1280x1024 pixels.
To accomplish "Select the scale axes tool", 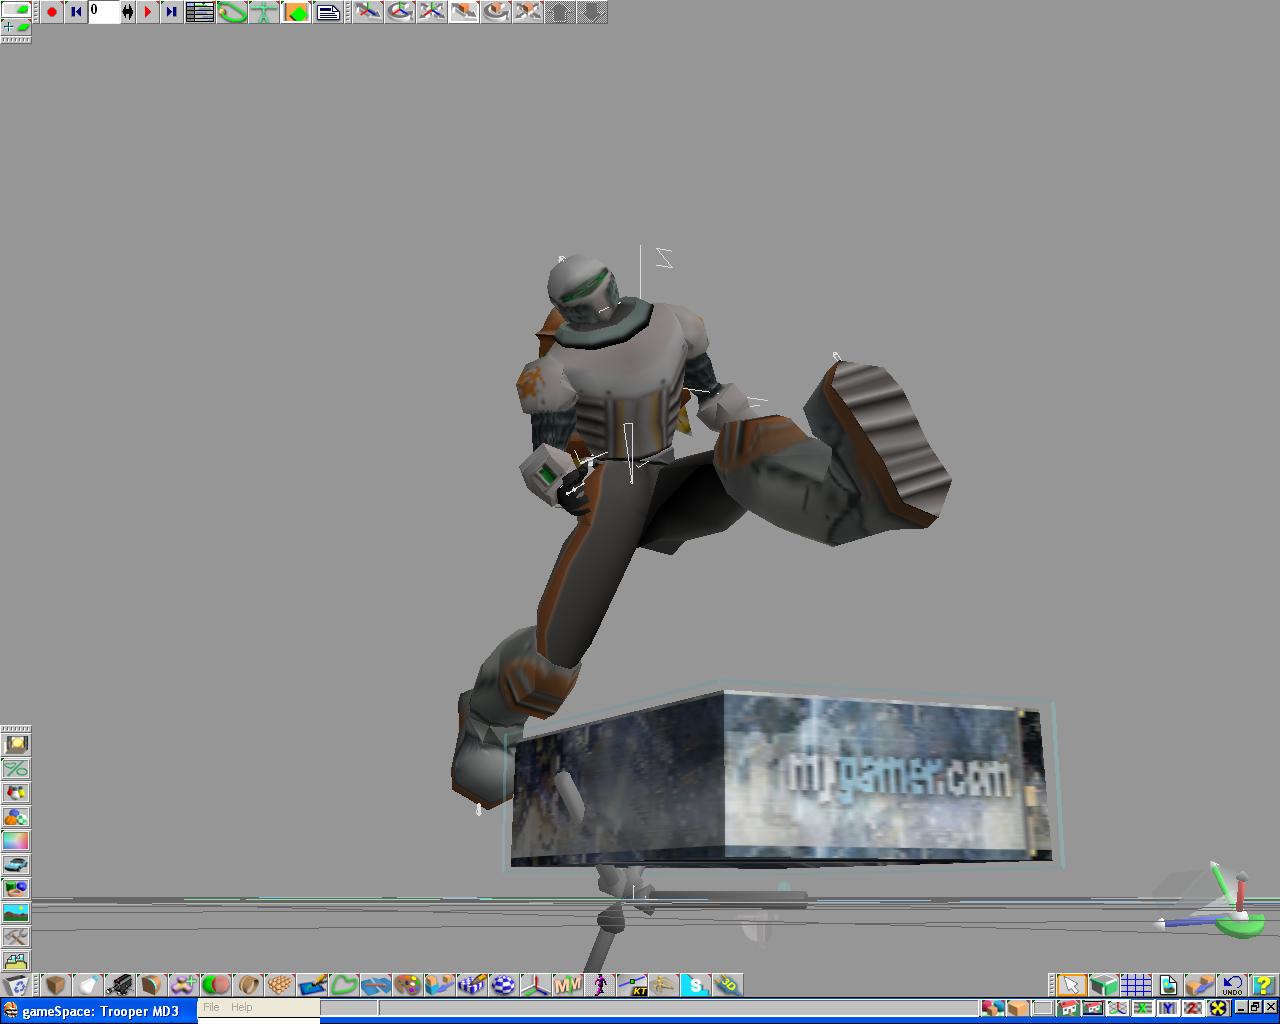I will 432,12.
